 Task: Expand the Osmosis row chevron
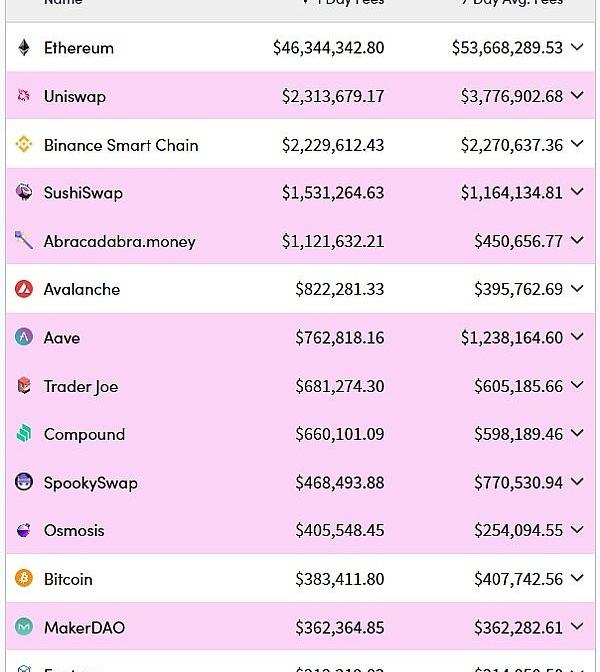tap(577, 531)
